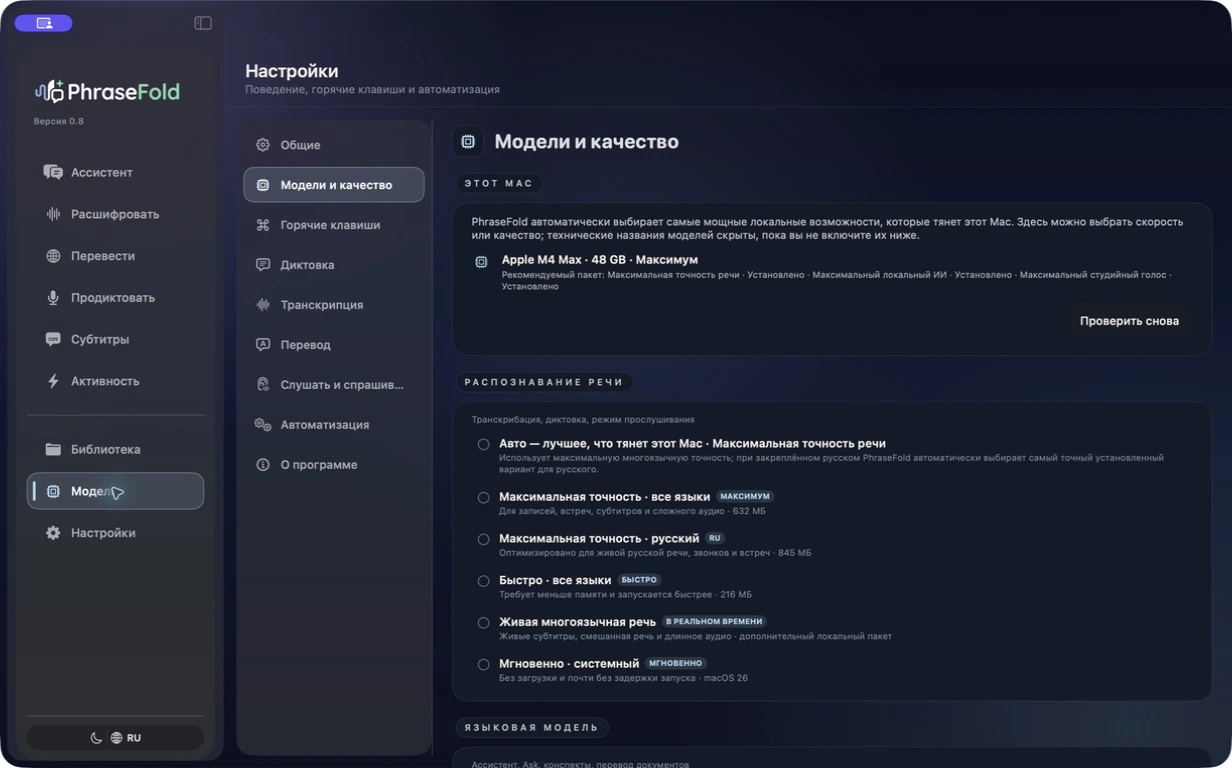
Task: Click the О программе info icon
Action: tap(263, 465)
